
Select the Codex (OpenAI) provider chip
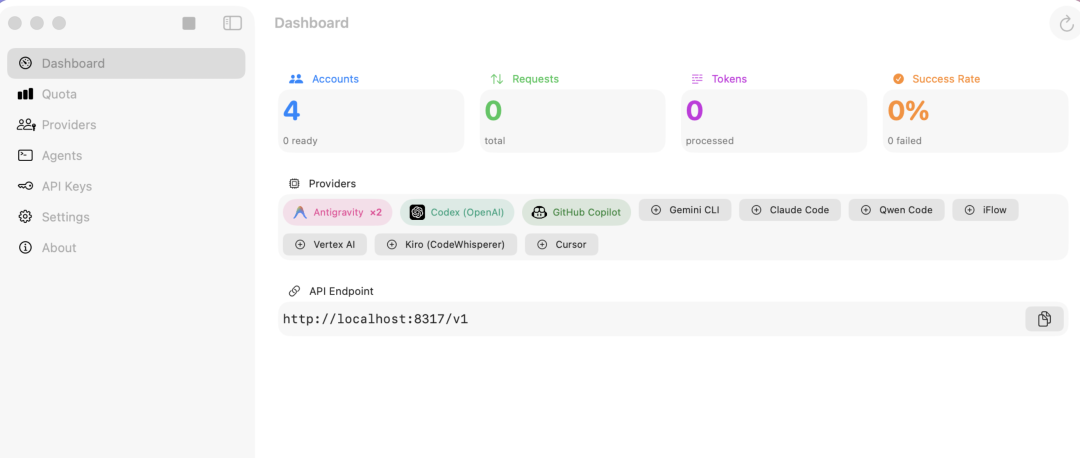[x=457, y=212]
